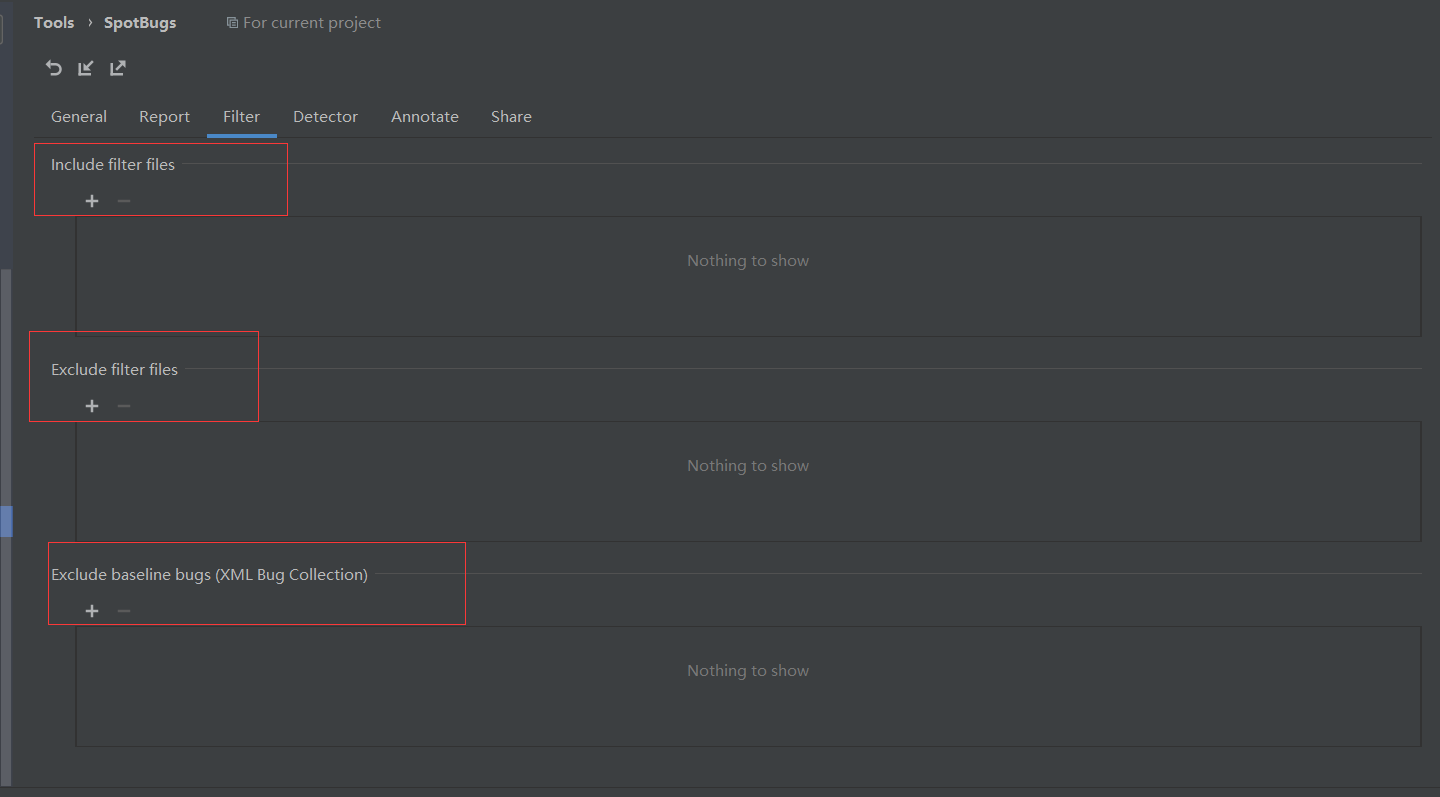Select SpotBugs in the breadcrumb path
Screen dimensions: 1440x797
pyautogui.click(x=139, y=22)
